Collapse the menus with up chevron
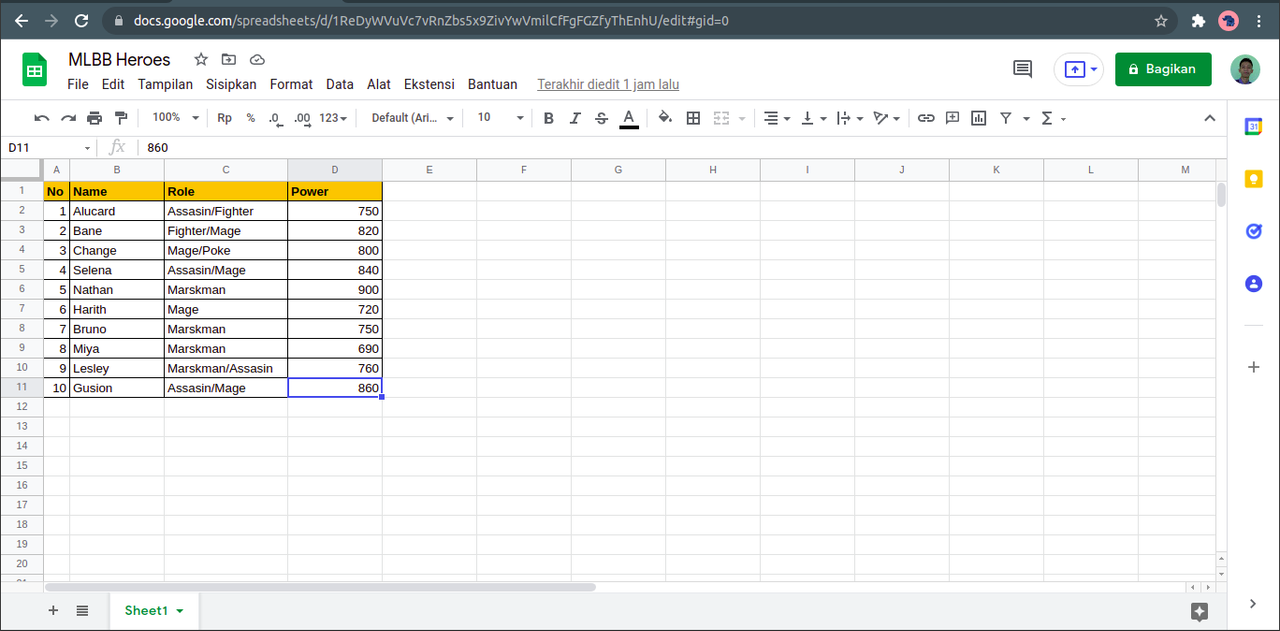The image size is (1280, 631). click(1209, 118)
